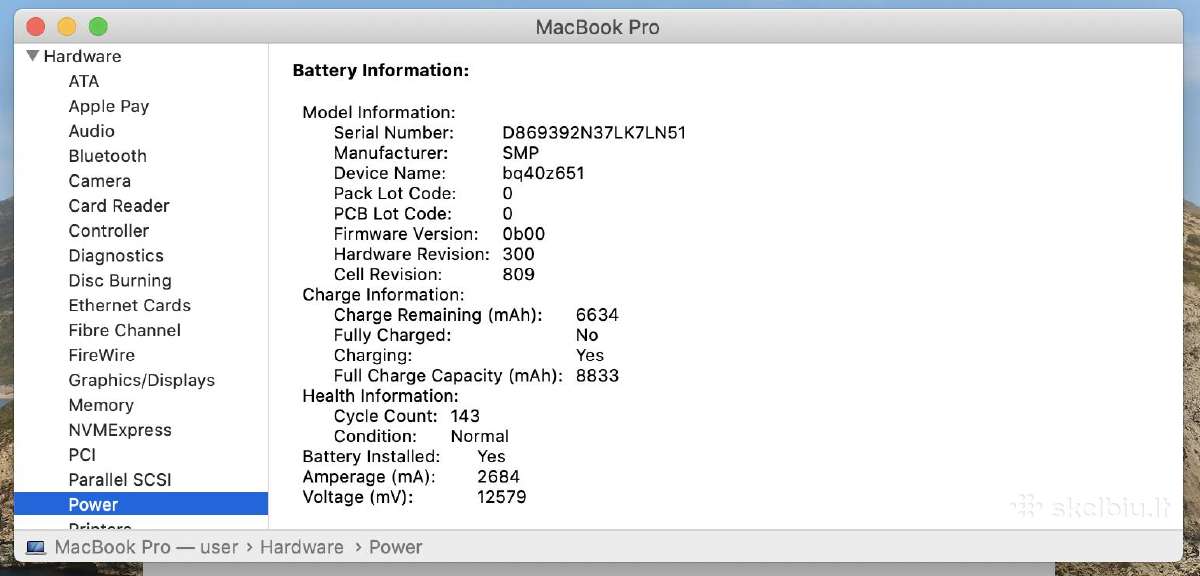Collapse the Hardware tree section
1200x576 pixels.
[x=33, y=56]
